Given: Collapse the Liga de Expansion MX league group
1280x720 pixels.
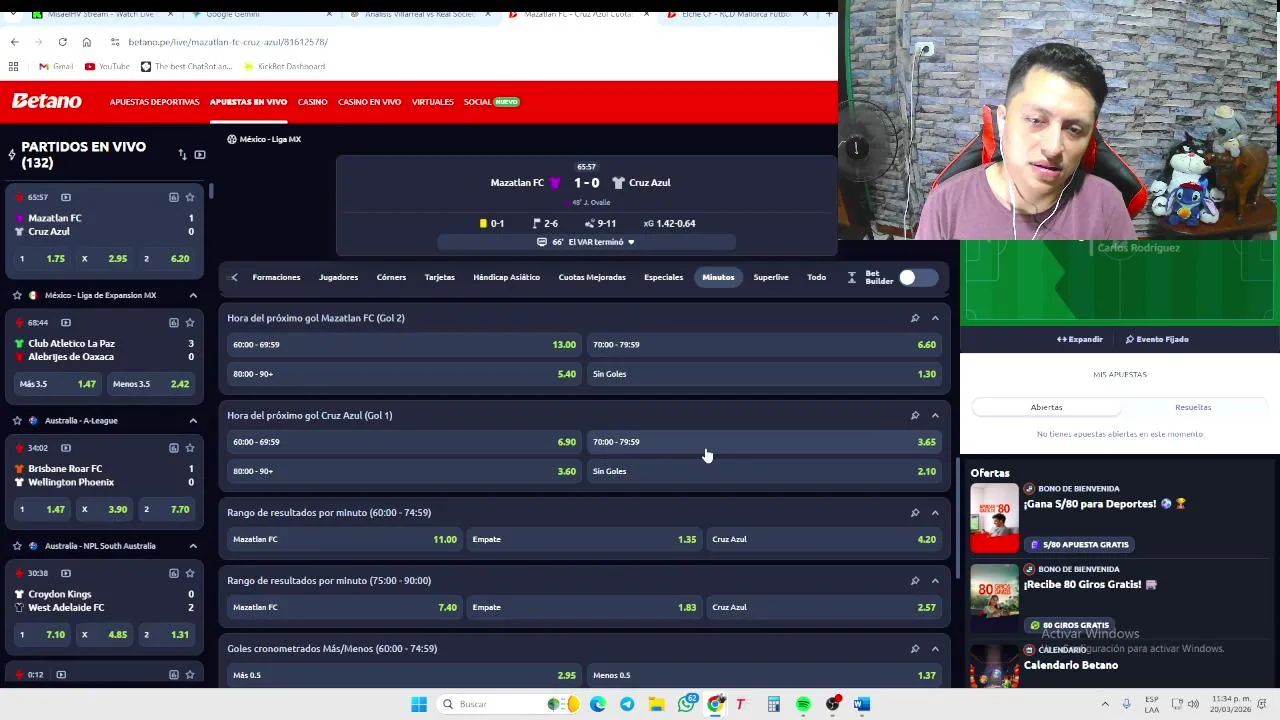Looking at the screenshot, I should tap(193, 295).
